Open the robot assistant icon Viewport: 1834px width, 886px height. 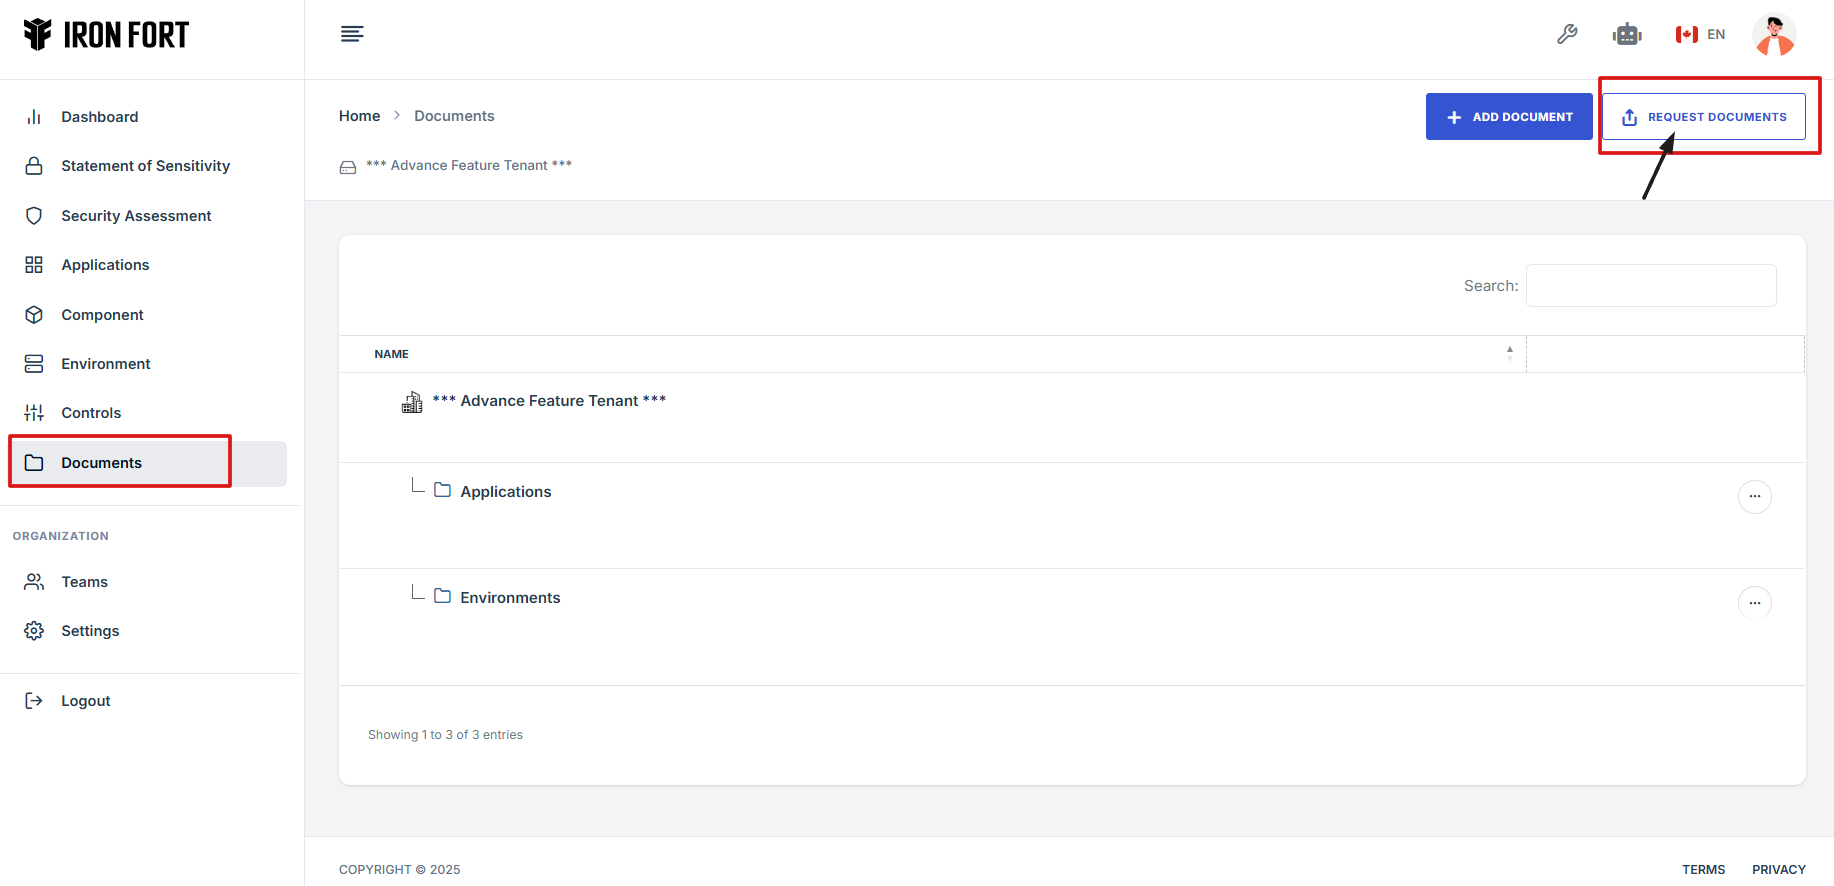point(1627,35)
